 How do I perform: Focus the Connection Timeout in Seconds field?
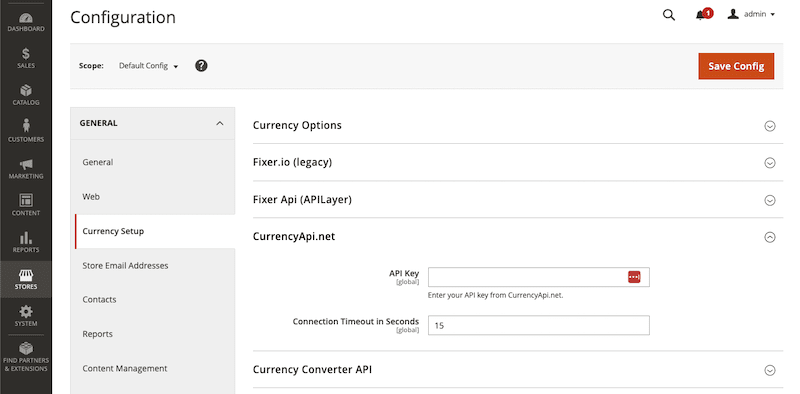[538, 325]
